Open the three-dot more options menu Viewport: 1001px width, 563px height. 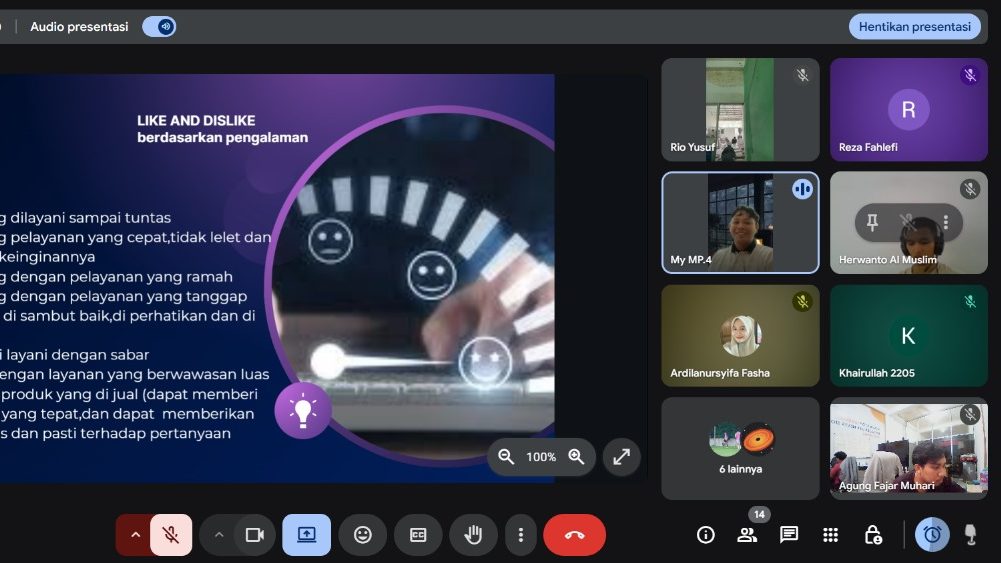click(x=520, y=535)
